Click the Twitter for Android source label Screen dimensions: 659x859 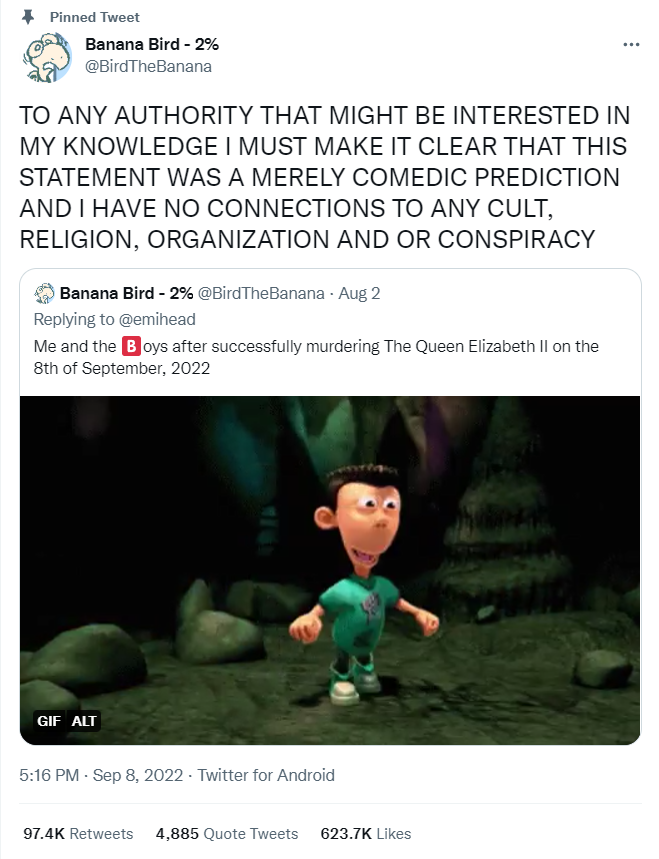(x=266, y=775)
